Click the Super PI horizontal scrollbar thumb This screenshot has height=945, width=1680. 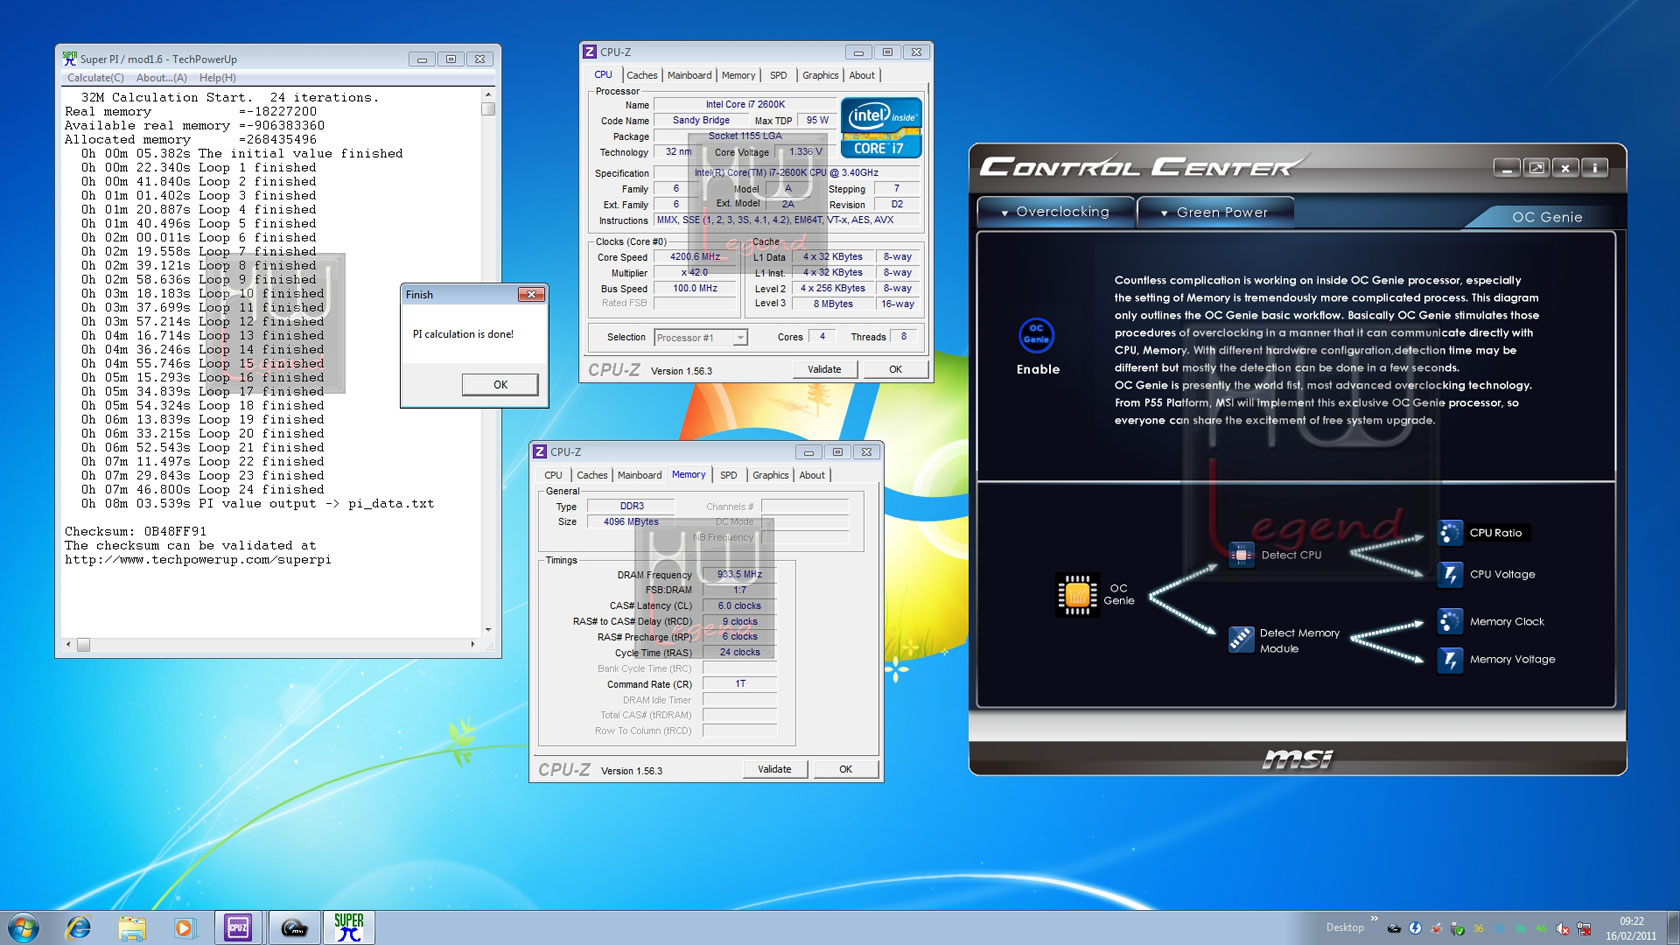(x=83, y=645)
